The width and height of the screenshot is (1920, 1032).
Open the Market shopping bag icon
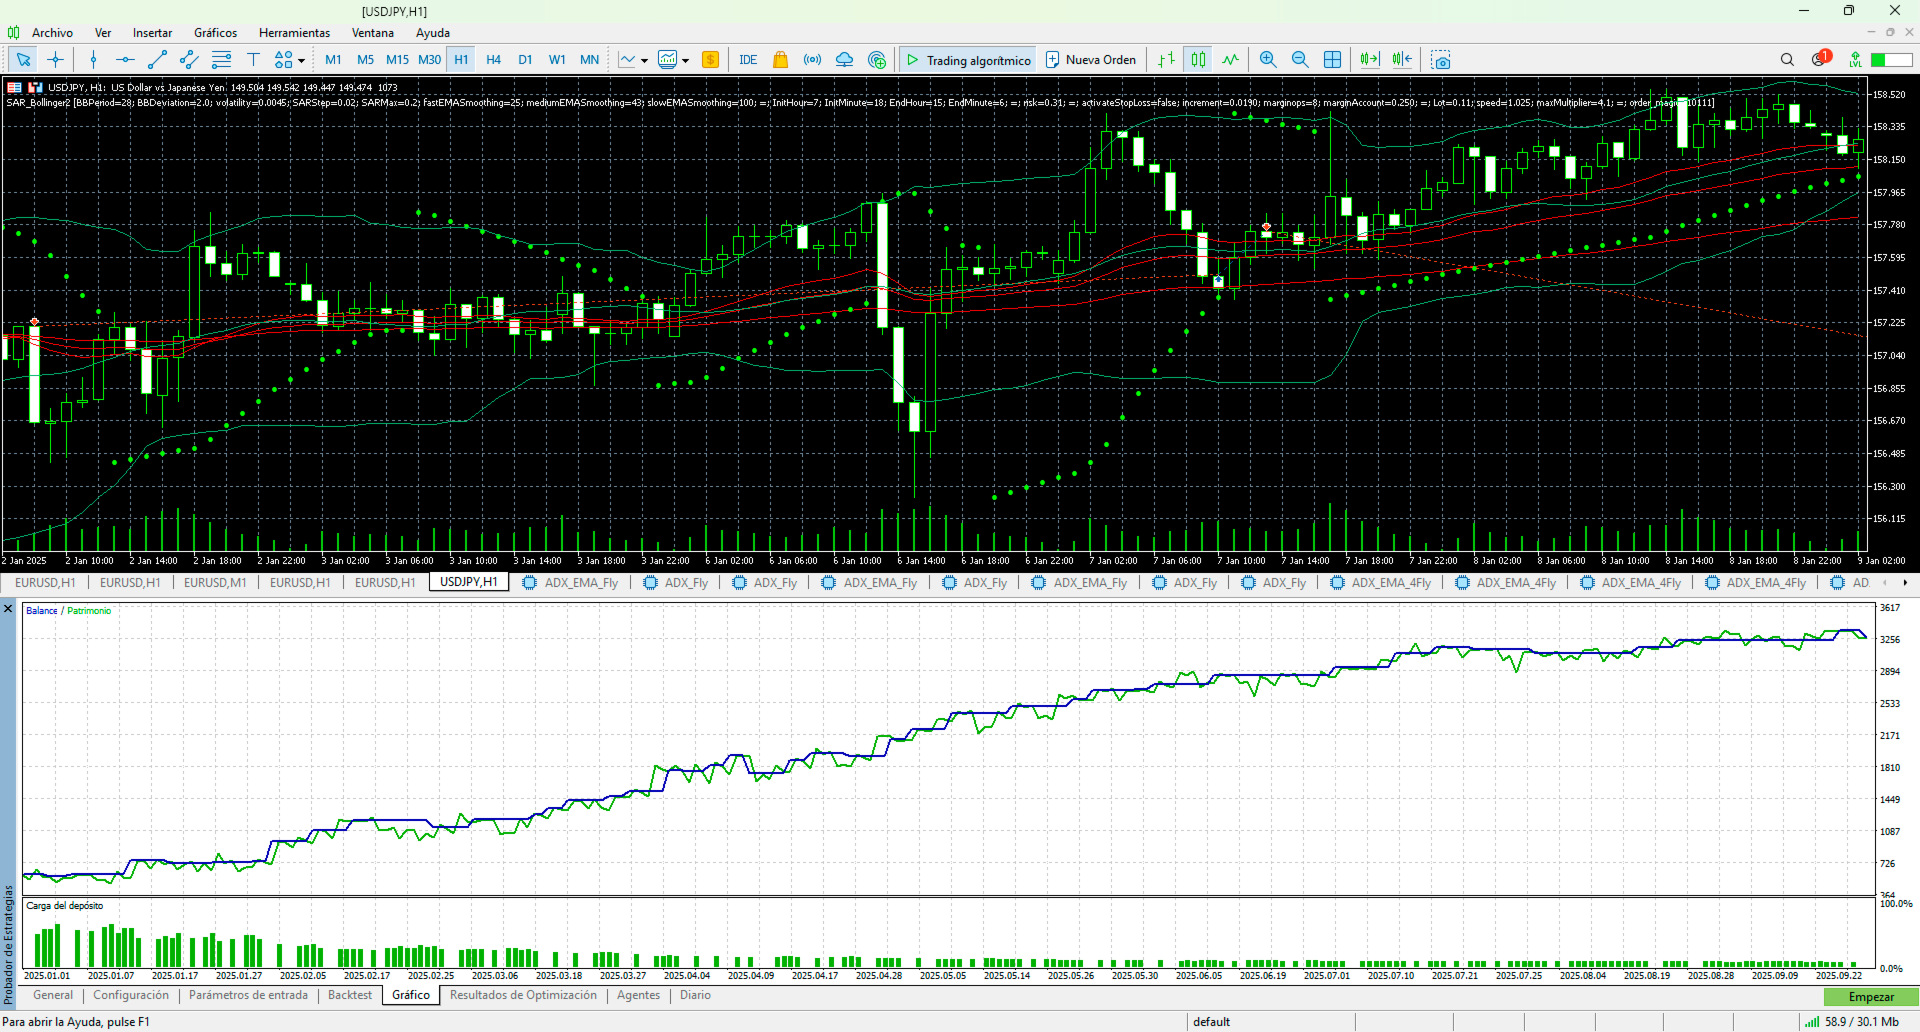pos(781,60)
